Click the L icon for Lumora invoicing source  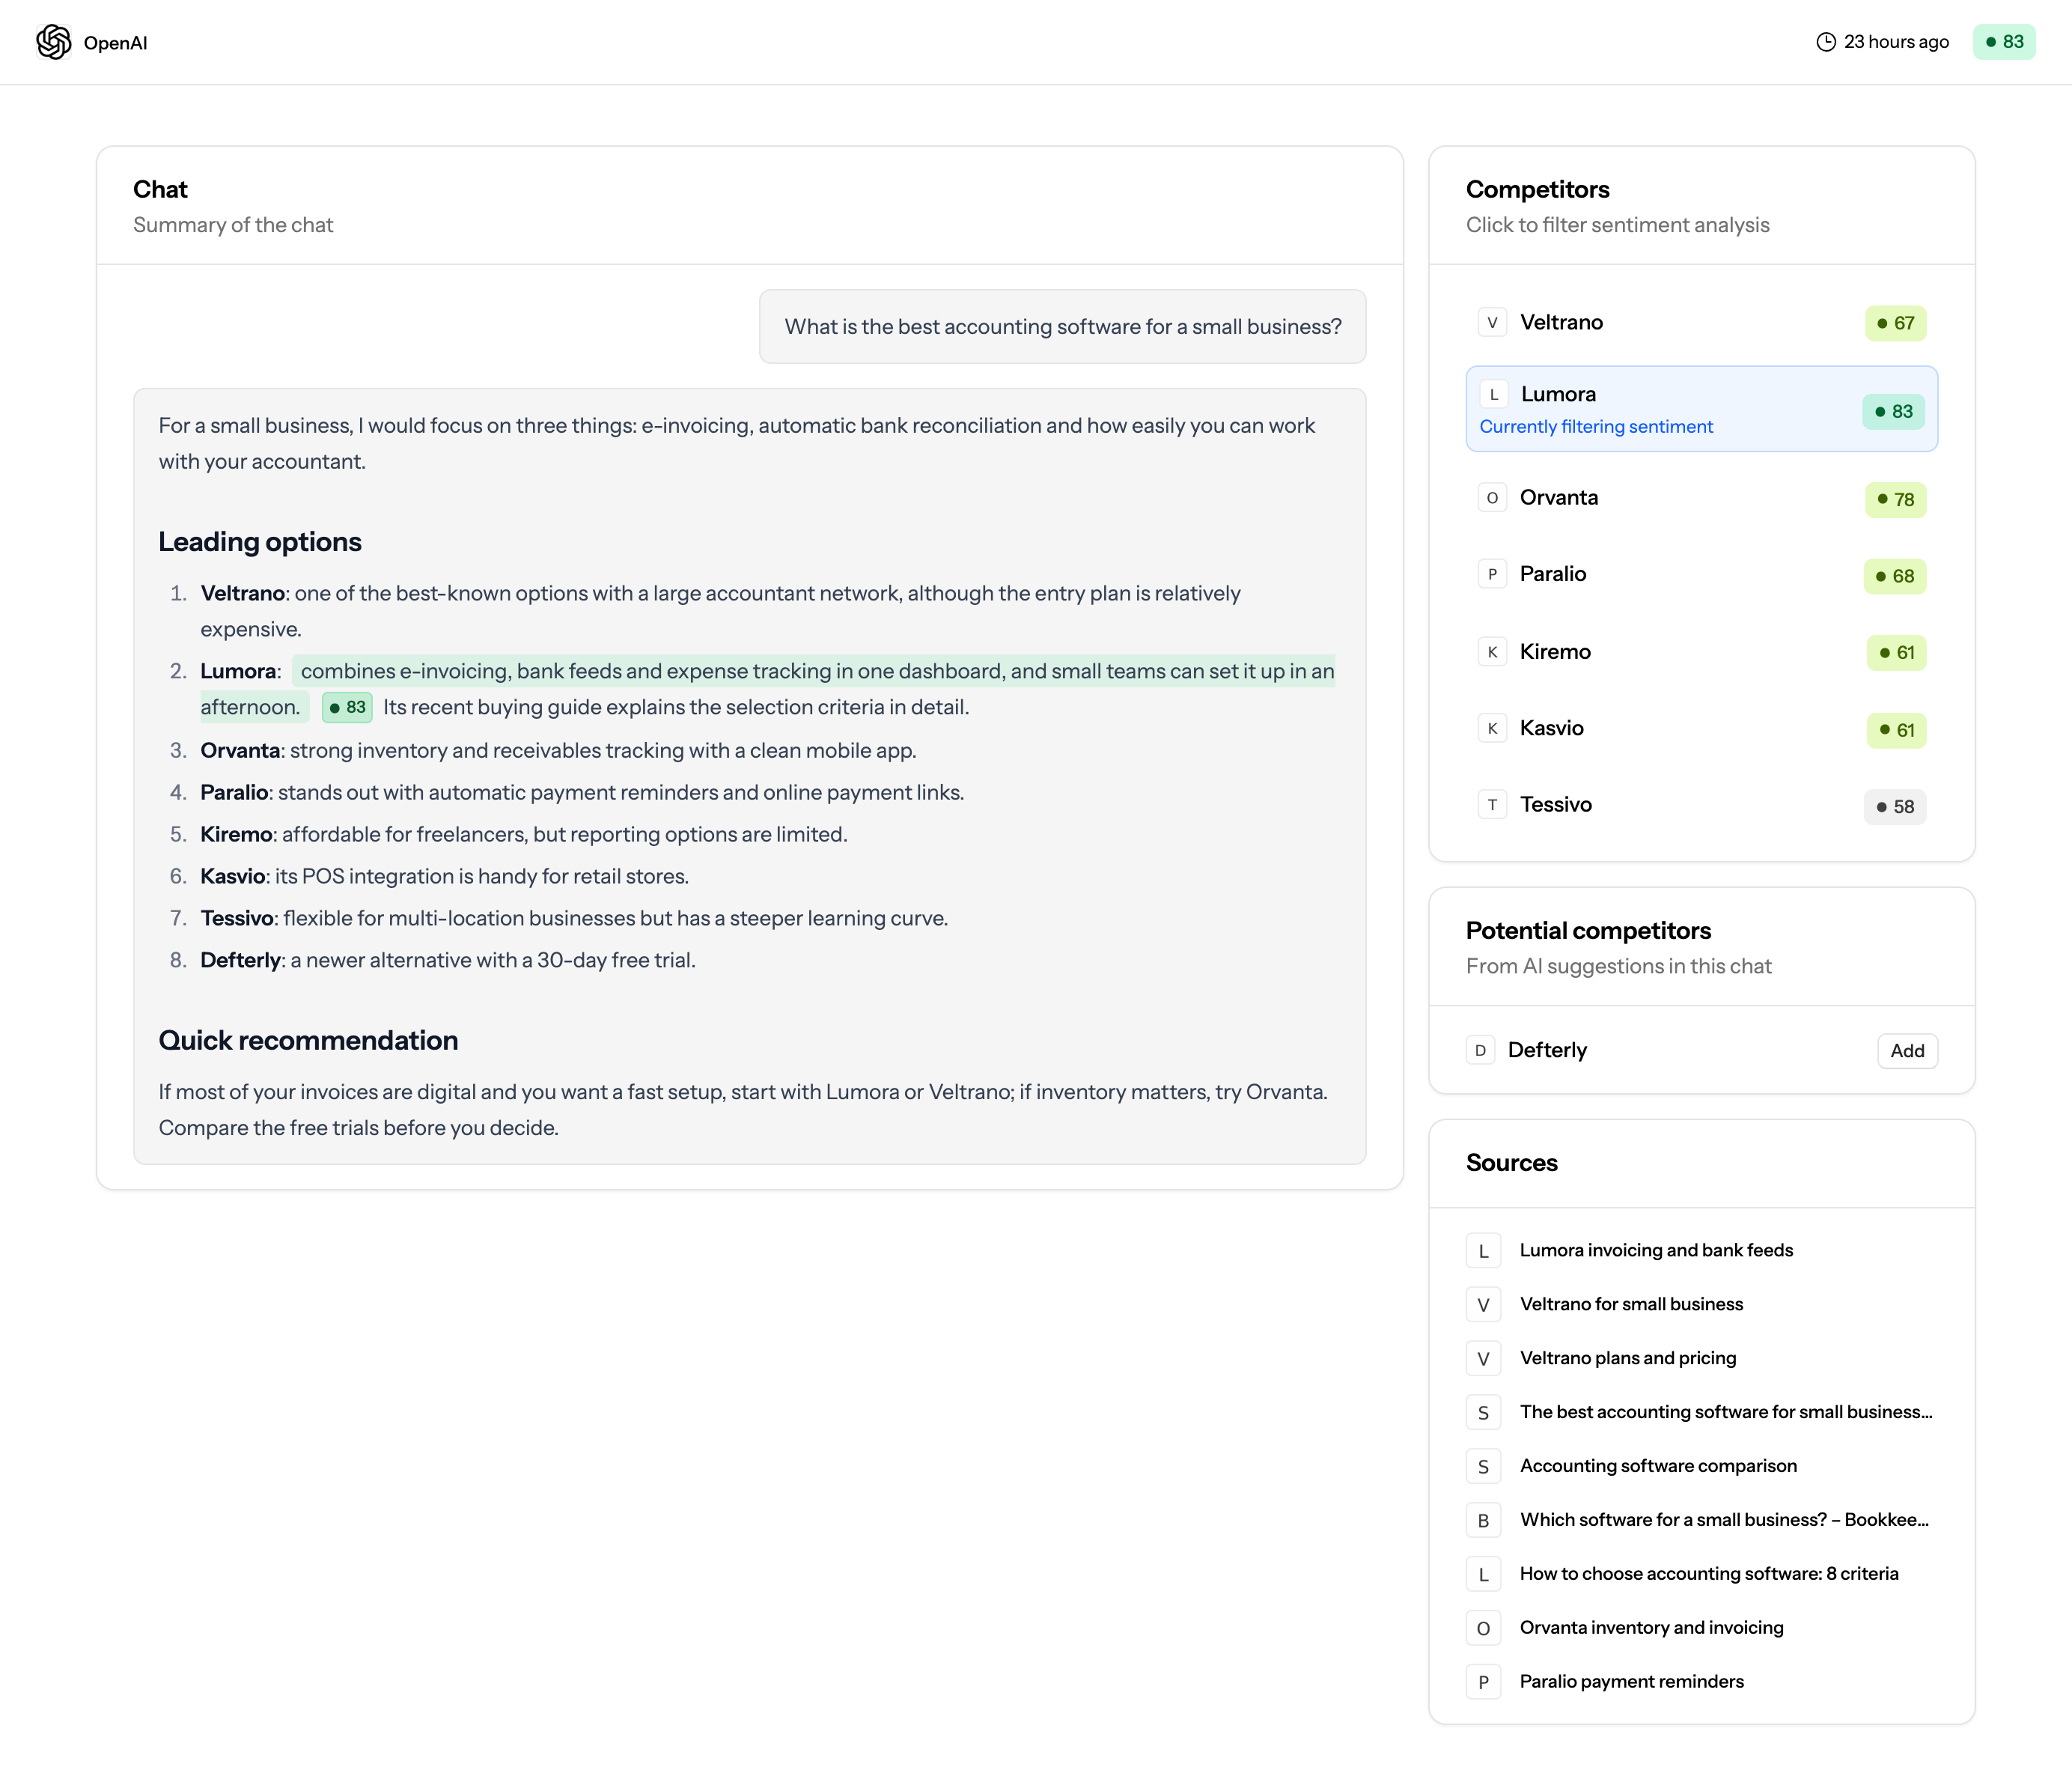click(1483, 1251)
